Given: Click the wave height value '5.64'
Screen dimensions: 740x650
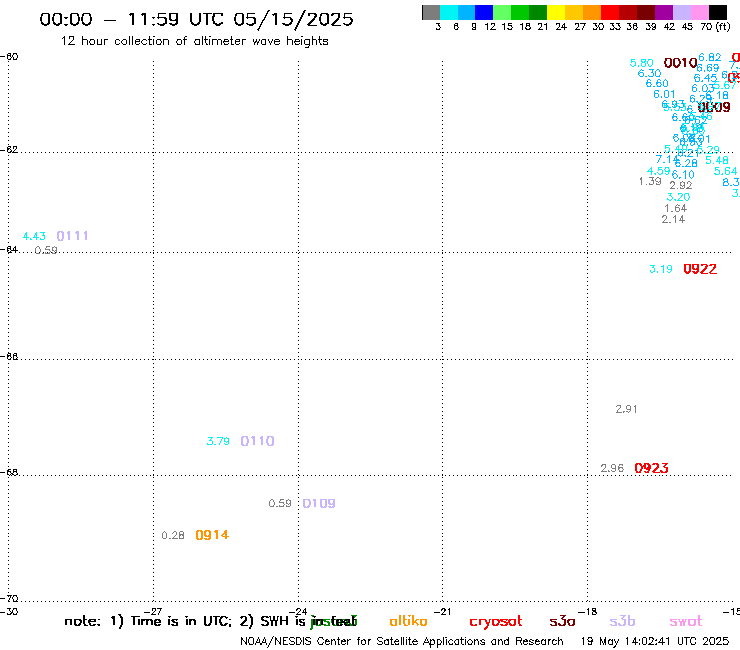Looking at the screenshot, I should click(725, 171).
